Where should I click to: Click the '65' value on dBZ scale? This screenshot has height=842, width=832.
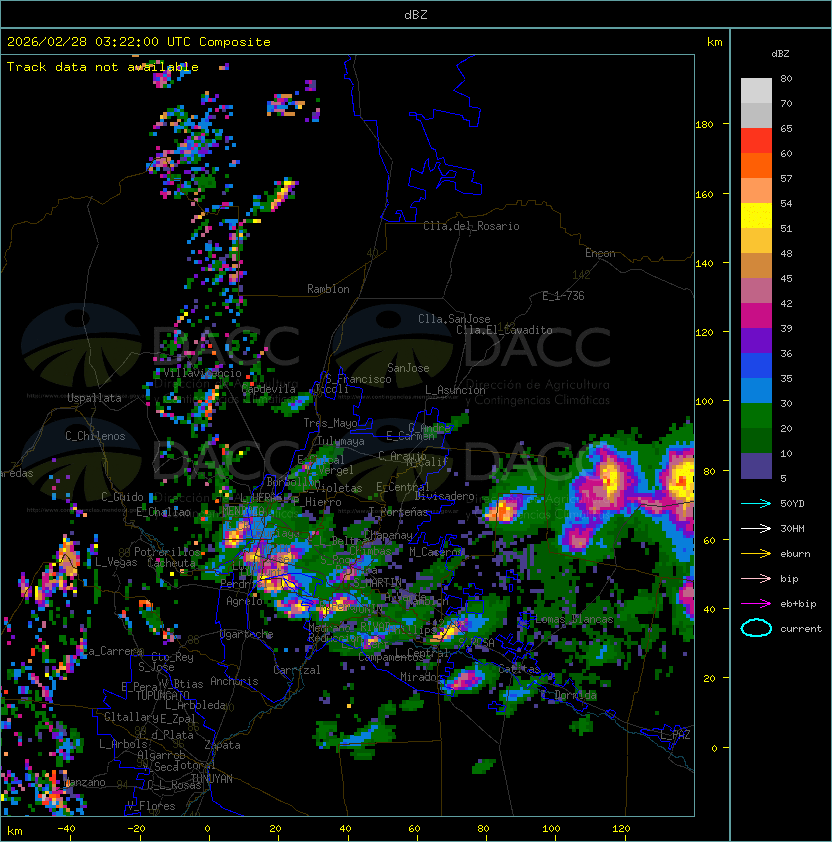[x=786, y=128]
